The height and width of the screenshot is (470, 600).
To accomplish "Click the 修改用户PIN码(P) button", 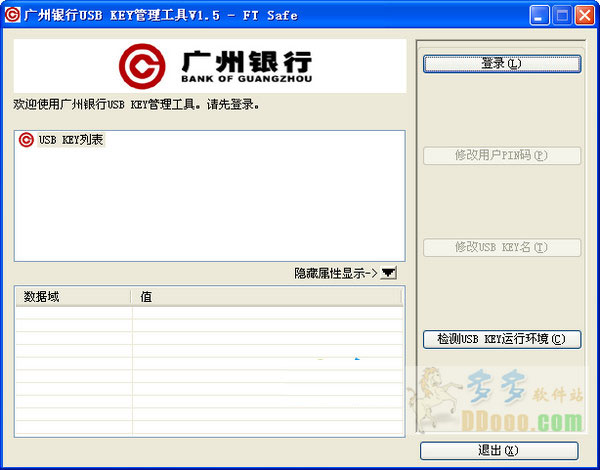I will [x=502, y=156].
